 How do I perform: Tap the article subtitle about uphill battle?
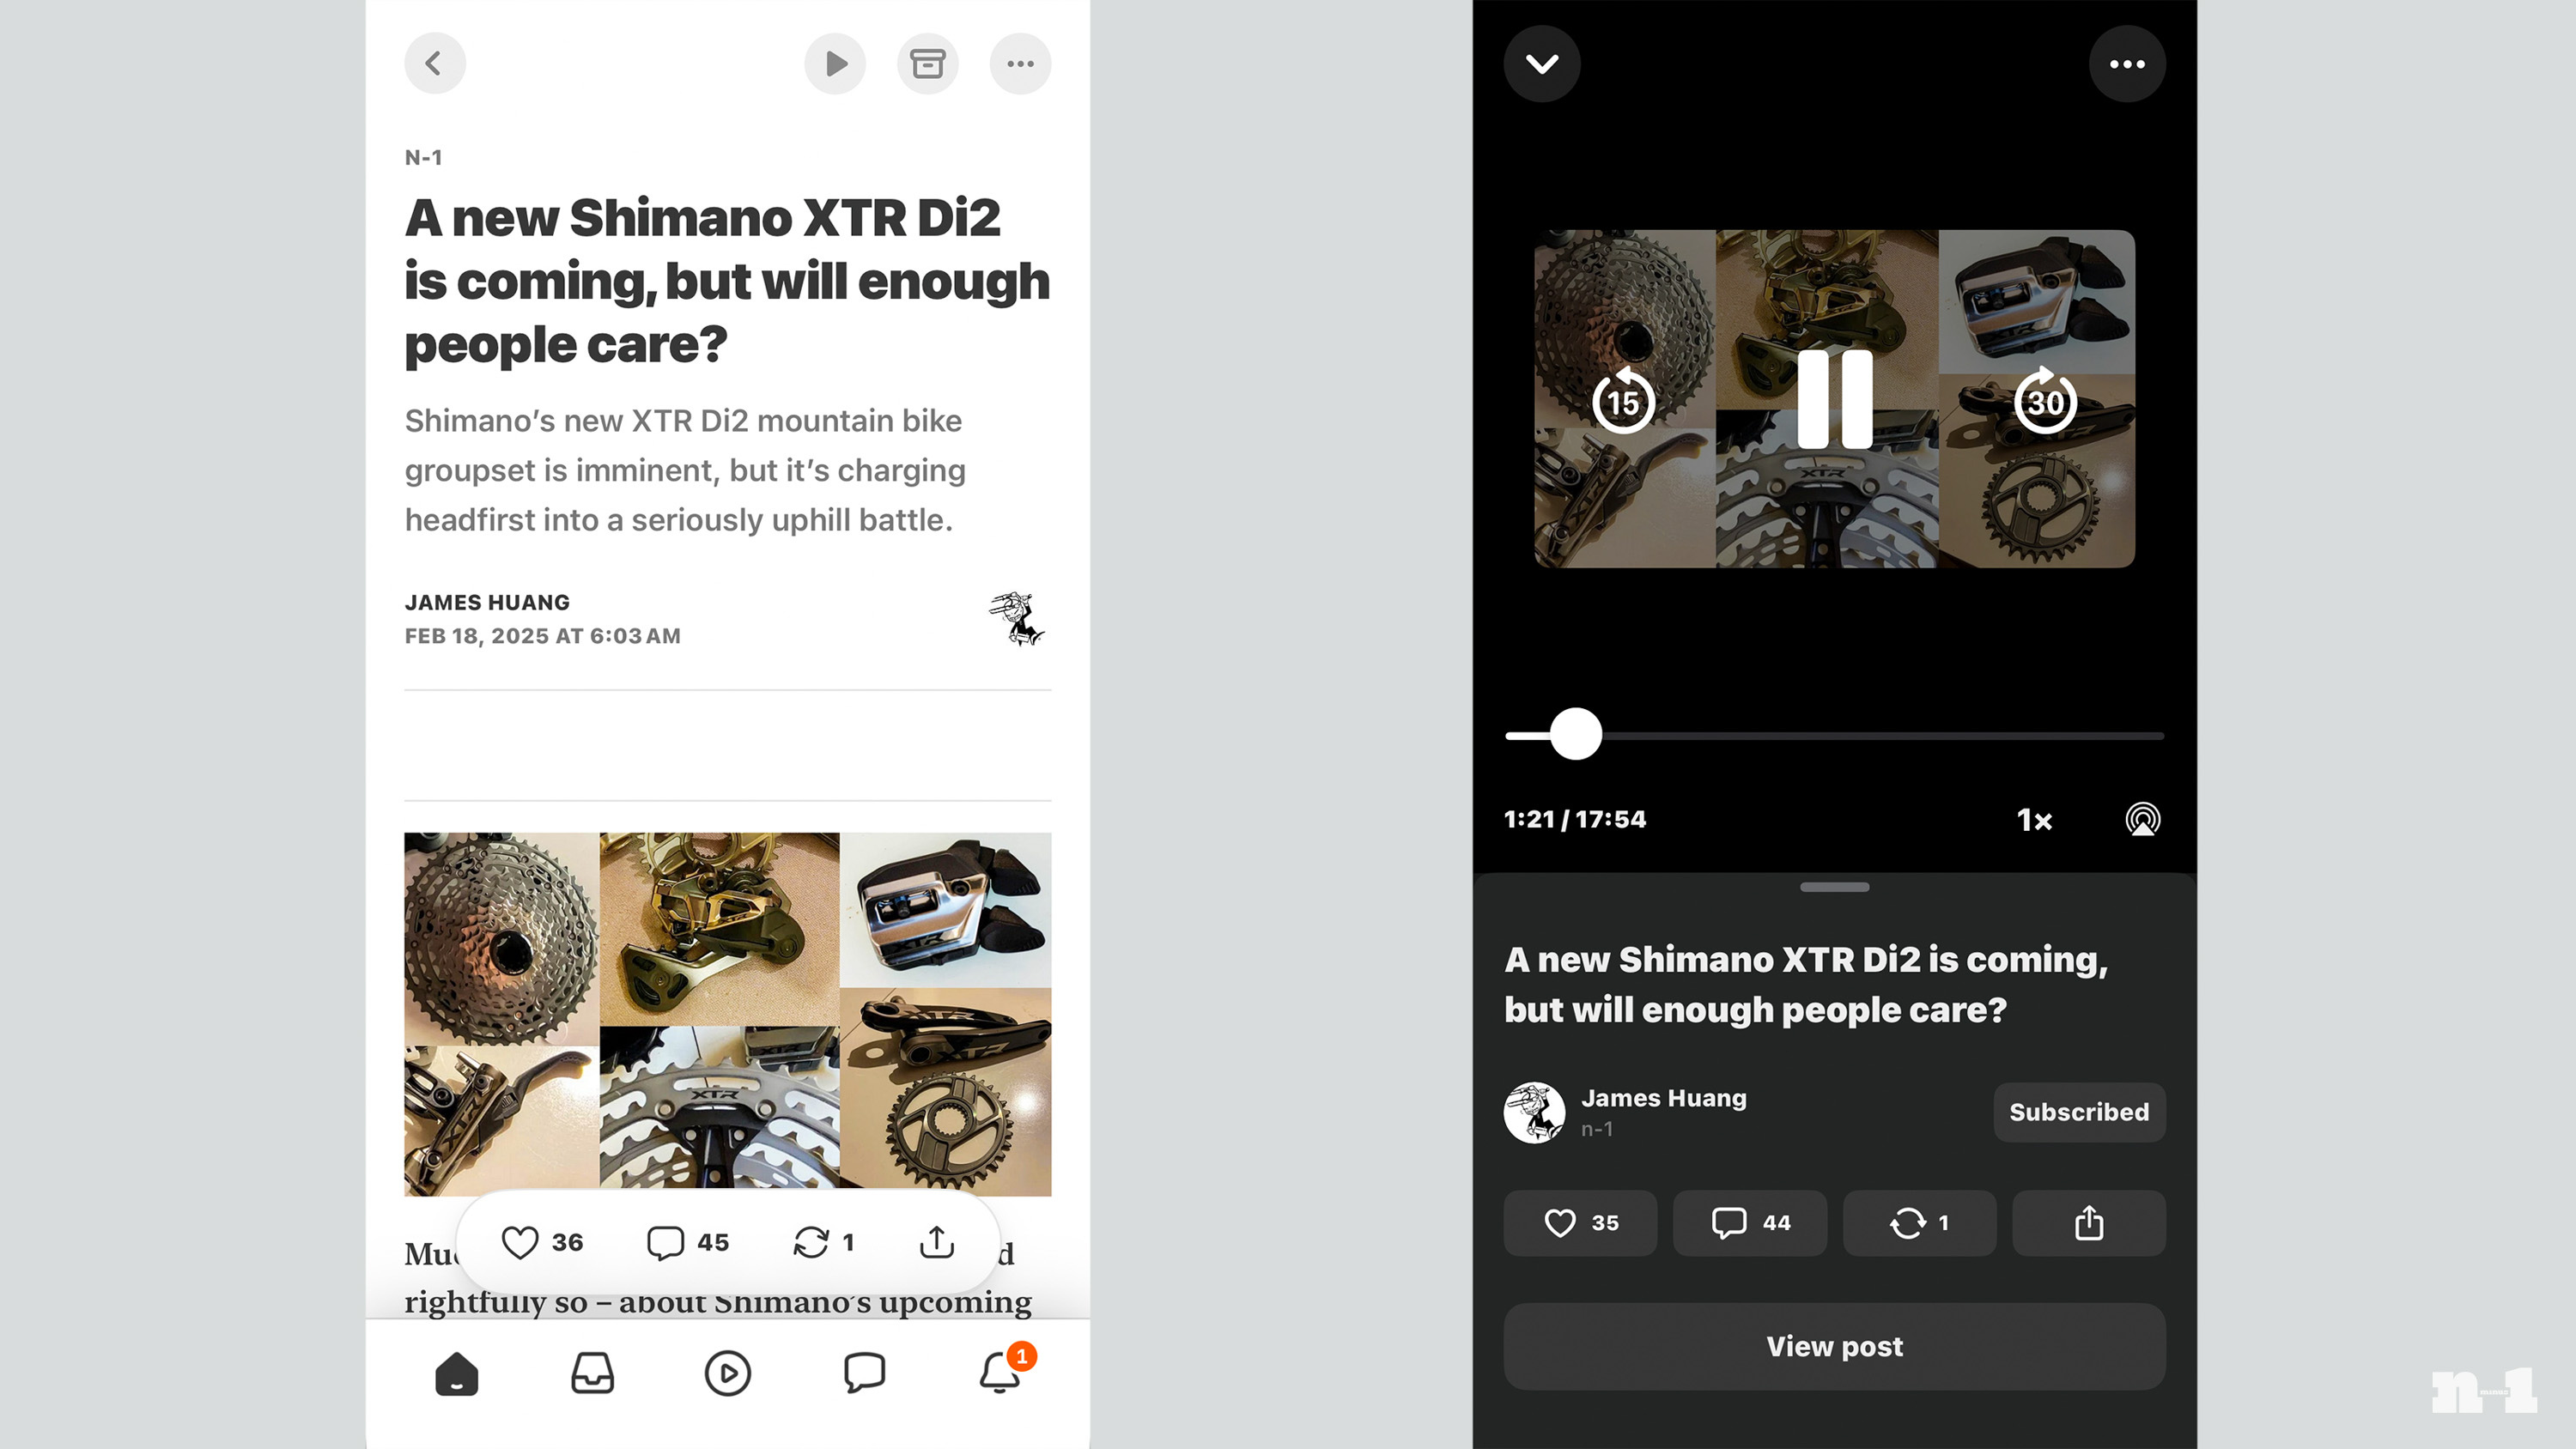[685, 470]
